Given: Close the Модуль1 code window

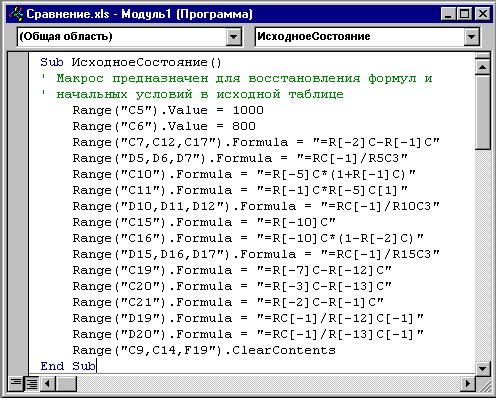Looking at the screenshot, I should click(x=482, y=14).
